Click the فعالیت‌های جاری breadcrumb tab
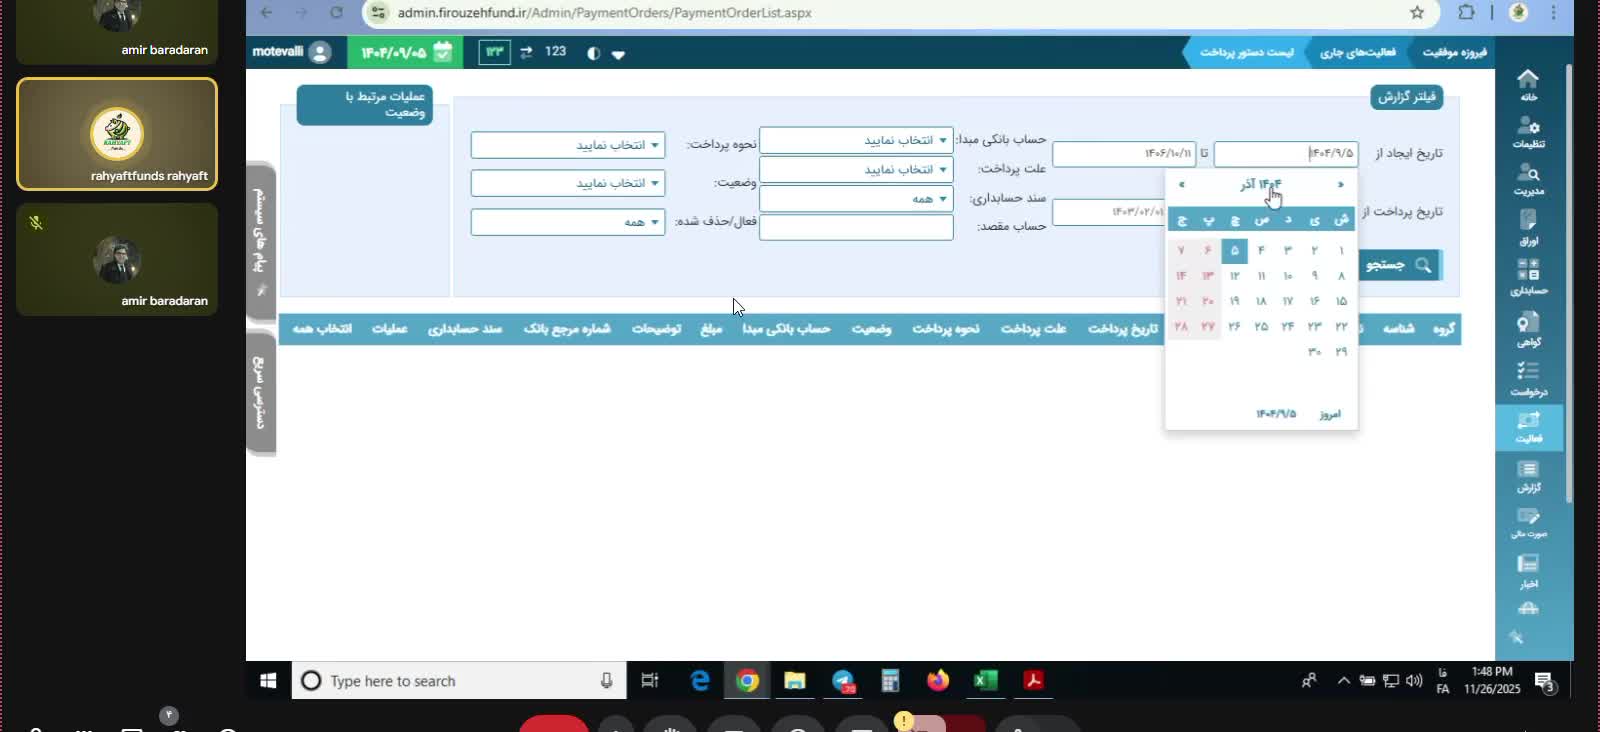Image resolution: width=1600 pixels, height=732 pixels. coord(1357,53)
